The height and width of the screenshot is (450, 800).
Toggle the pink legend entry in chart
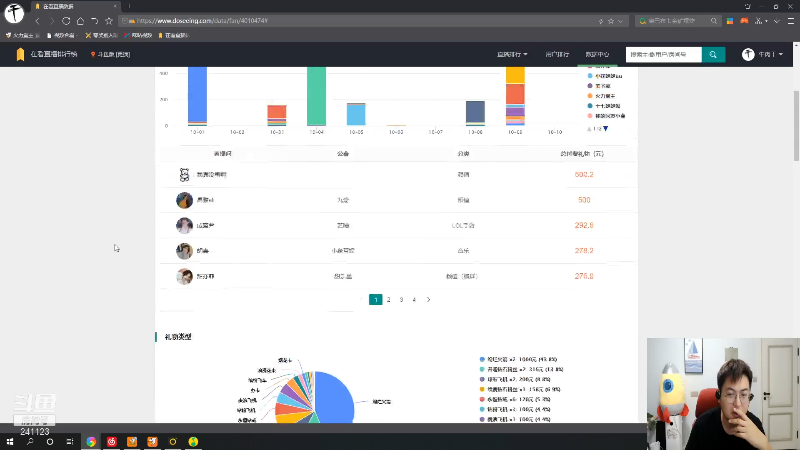coord(607,116)
